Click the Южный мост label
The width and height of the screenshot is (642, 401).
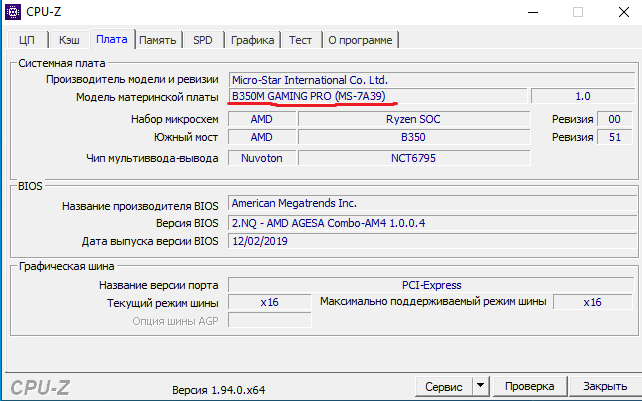(x=186, y=137)
